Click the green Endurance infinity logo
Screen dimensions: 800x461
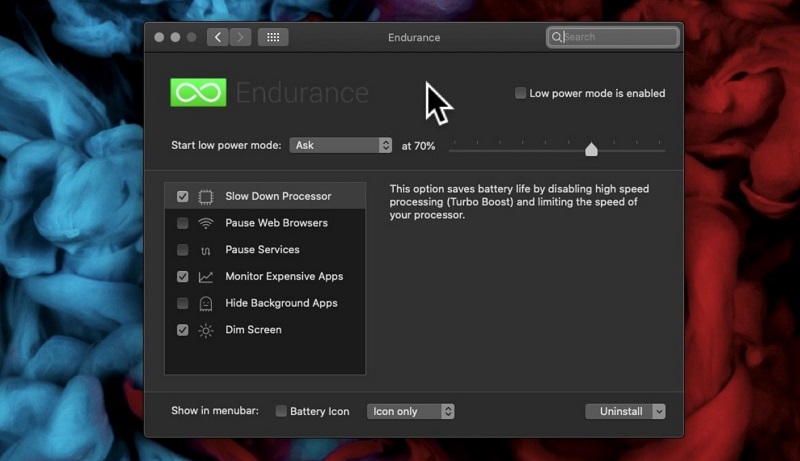tap(198, 93)
